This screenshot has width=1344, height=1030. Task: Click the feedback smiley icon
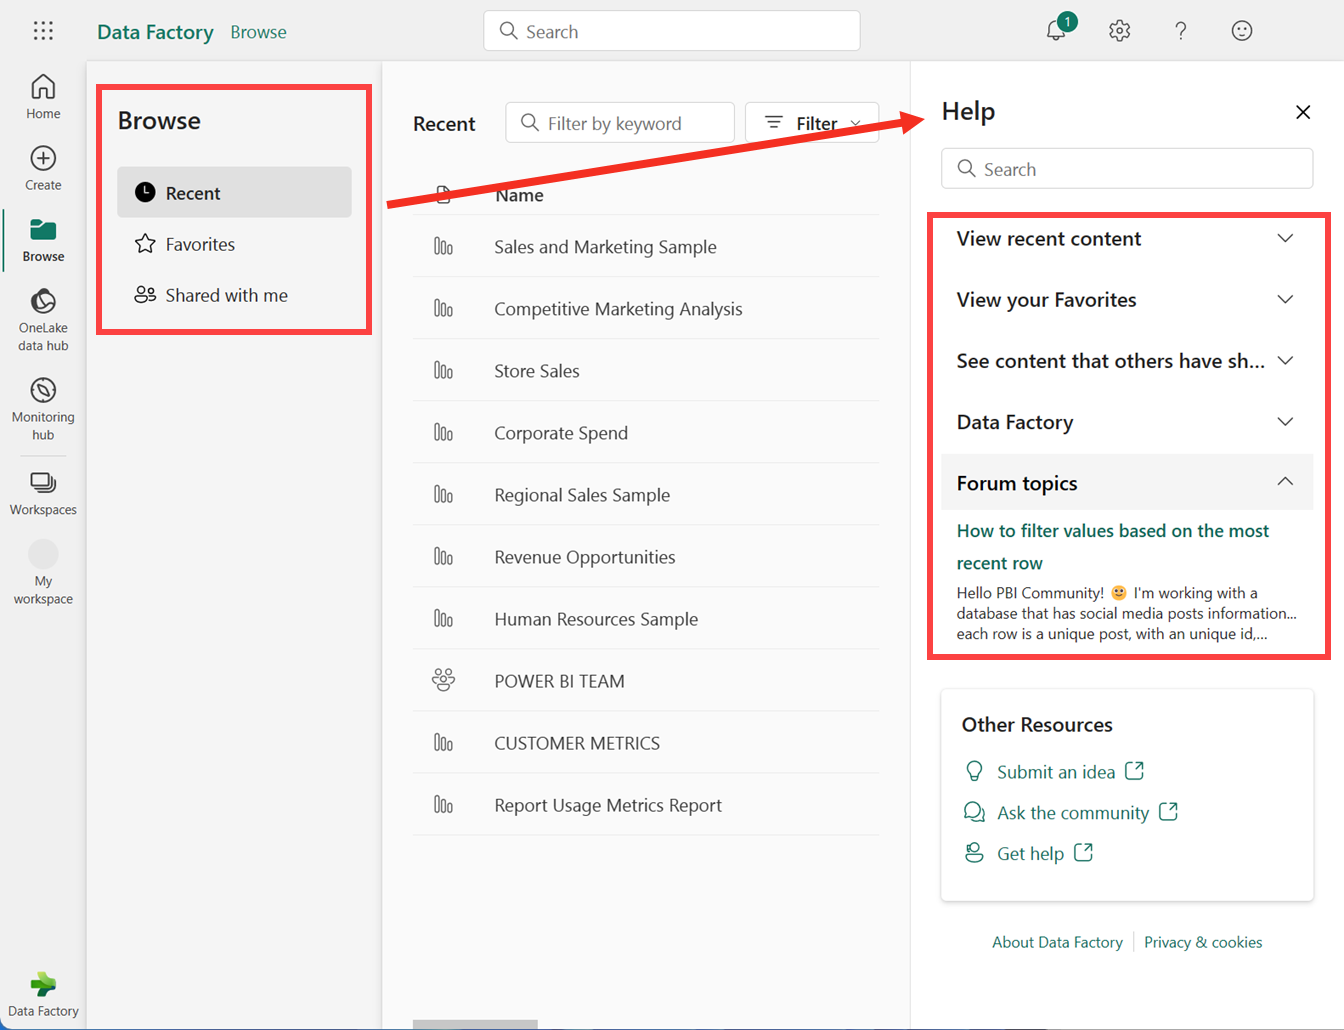1242,31
